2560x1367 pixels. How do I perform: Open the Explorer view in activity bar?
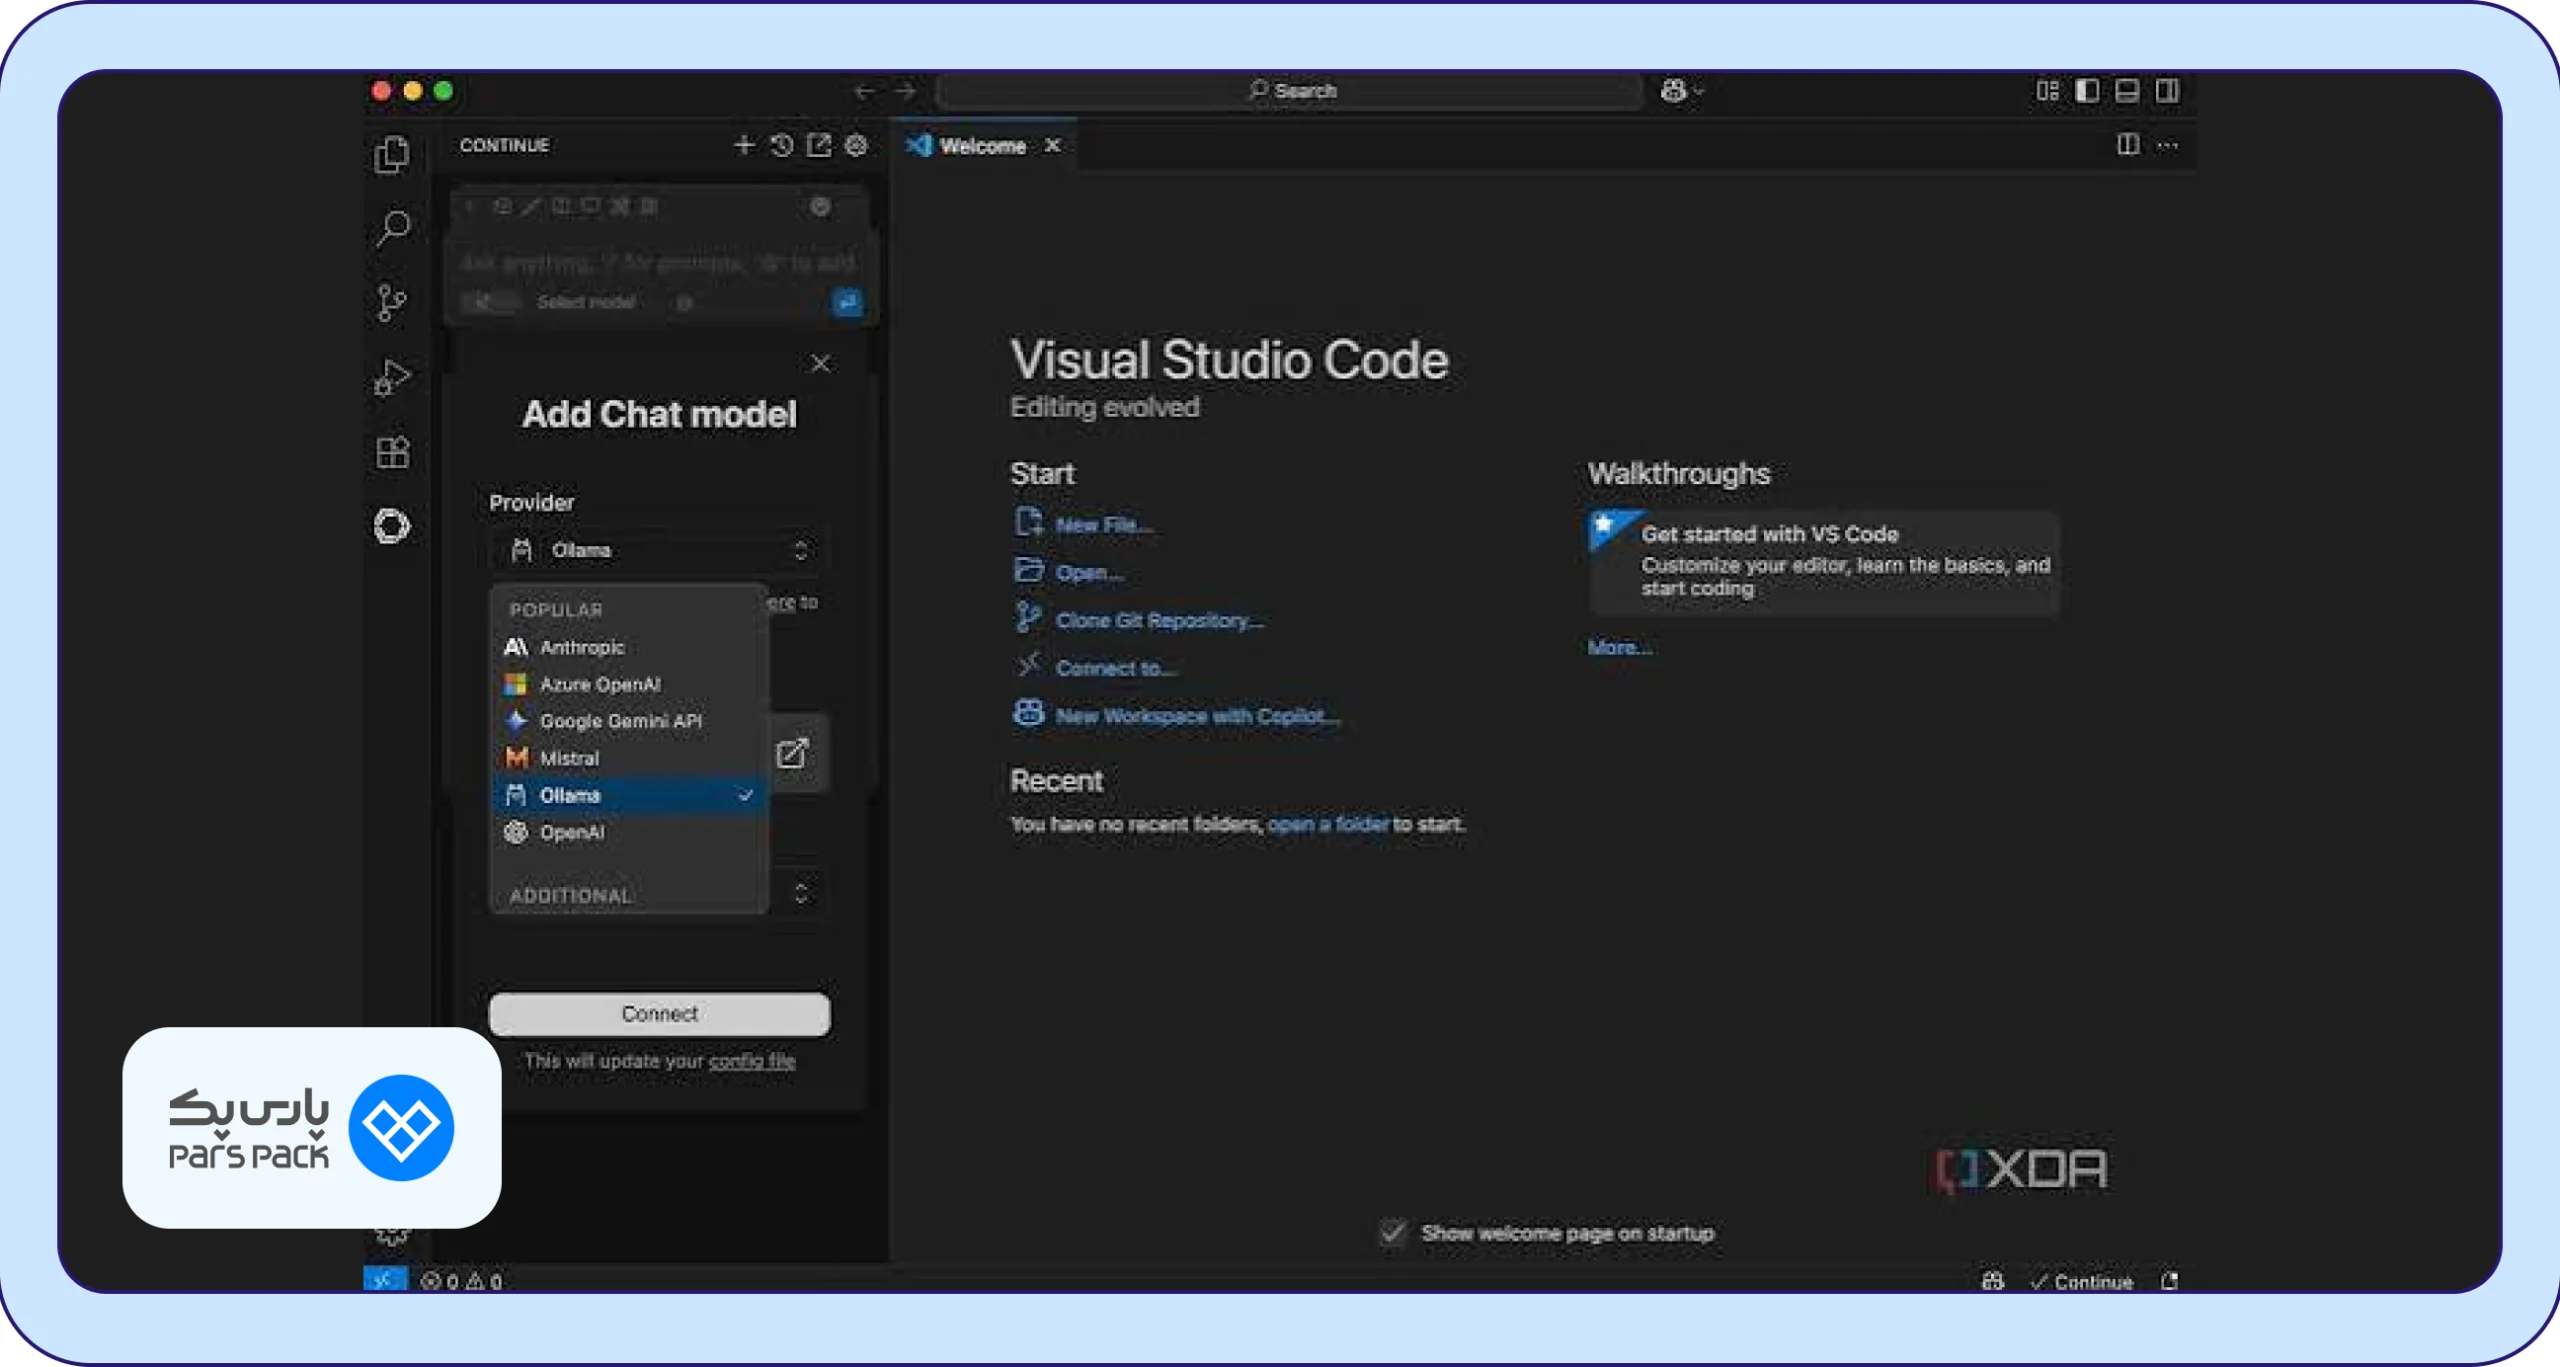[x=392, y=155]
